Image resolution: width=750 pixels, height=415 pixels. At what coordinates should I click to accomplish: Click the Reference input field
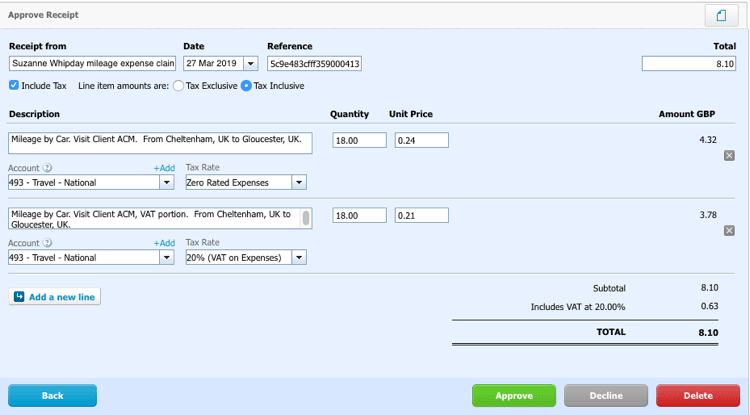pos(314,64)
